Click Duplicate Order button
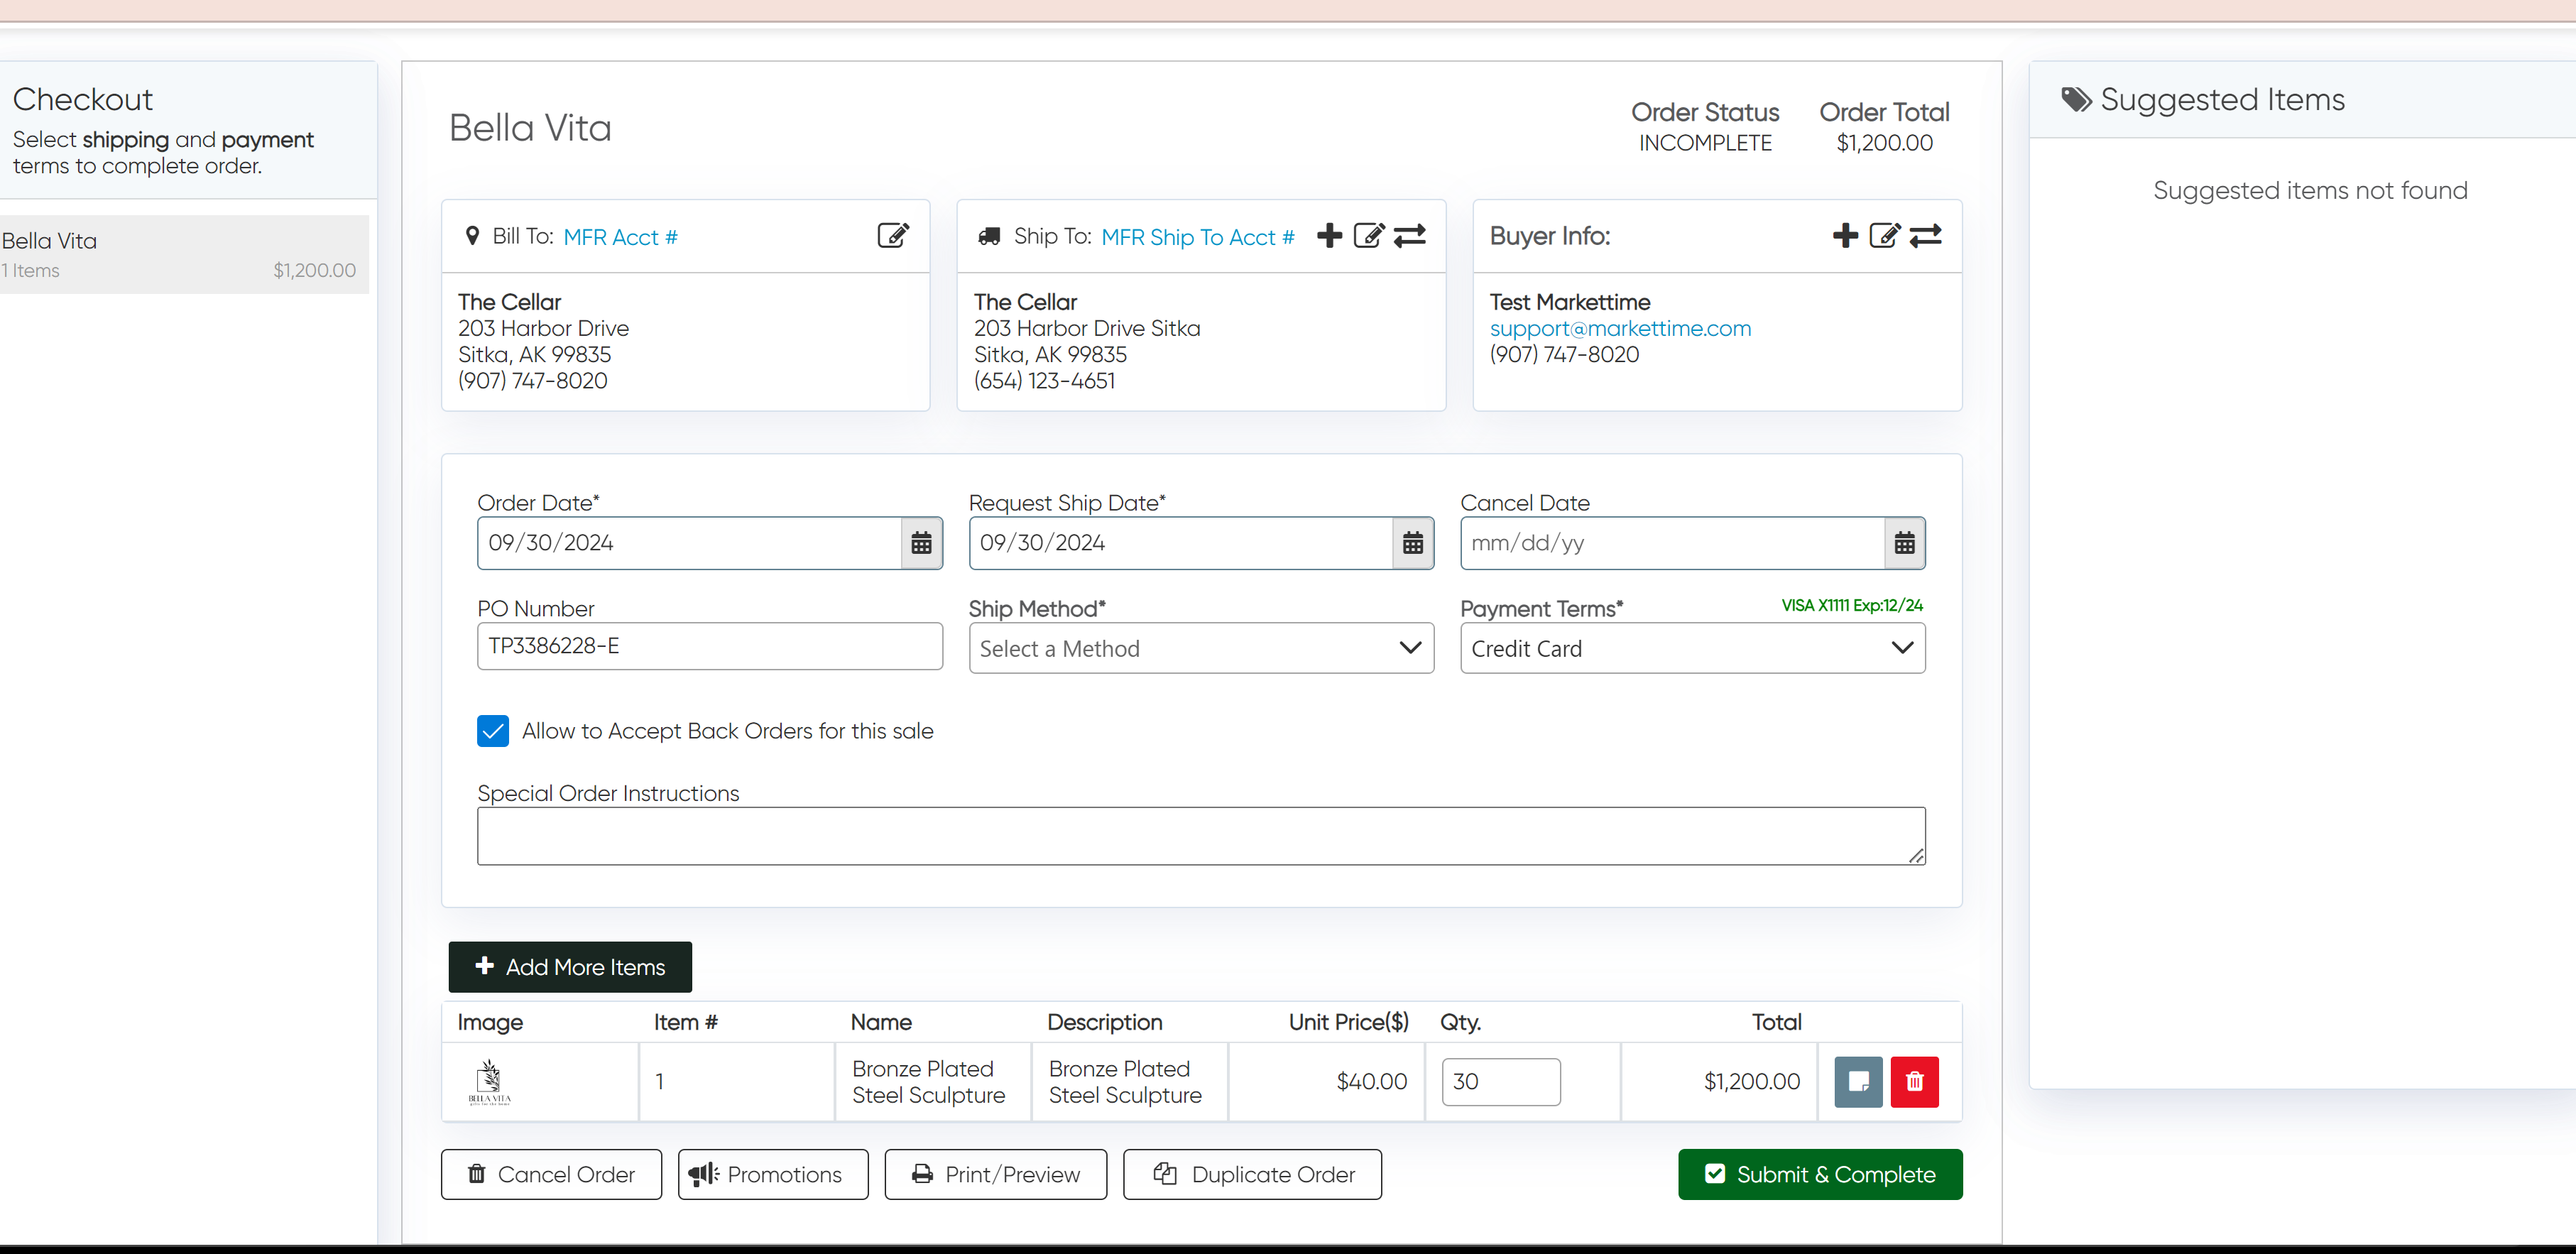Viewport: 2576px width, 1254px height. (x=1252, y=1174)
